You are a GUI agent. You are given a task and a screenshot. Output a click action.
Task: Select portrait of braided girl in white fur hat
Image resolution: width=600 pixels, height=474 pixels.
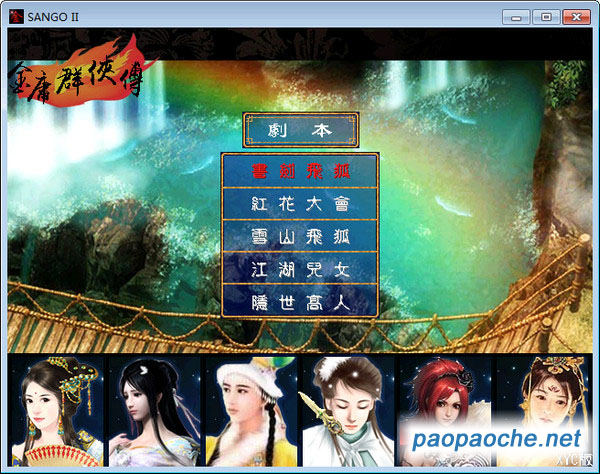click(x=251, y=411)
